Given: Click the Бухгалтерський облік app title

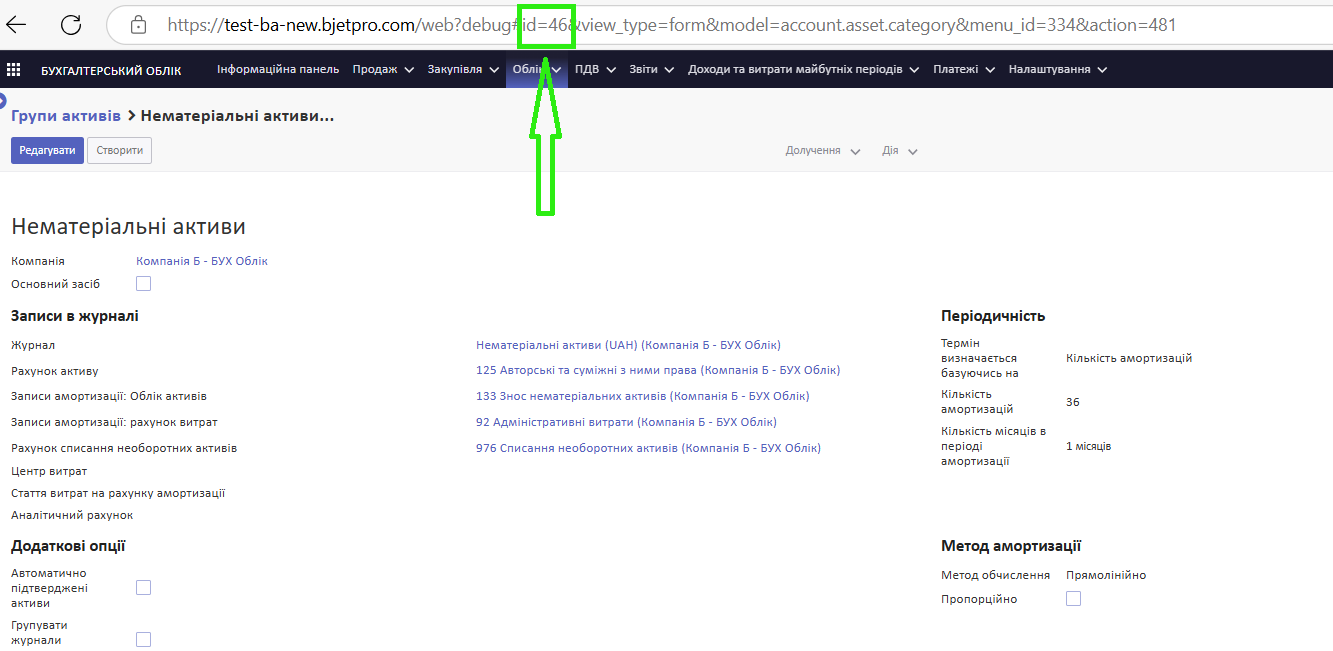Looking at the screenshot, I should (x=111, y=70).
